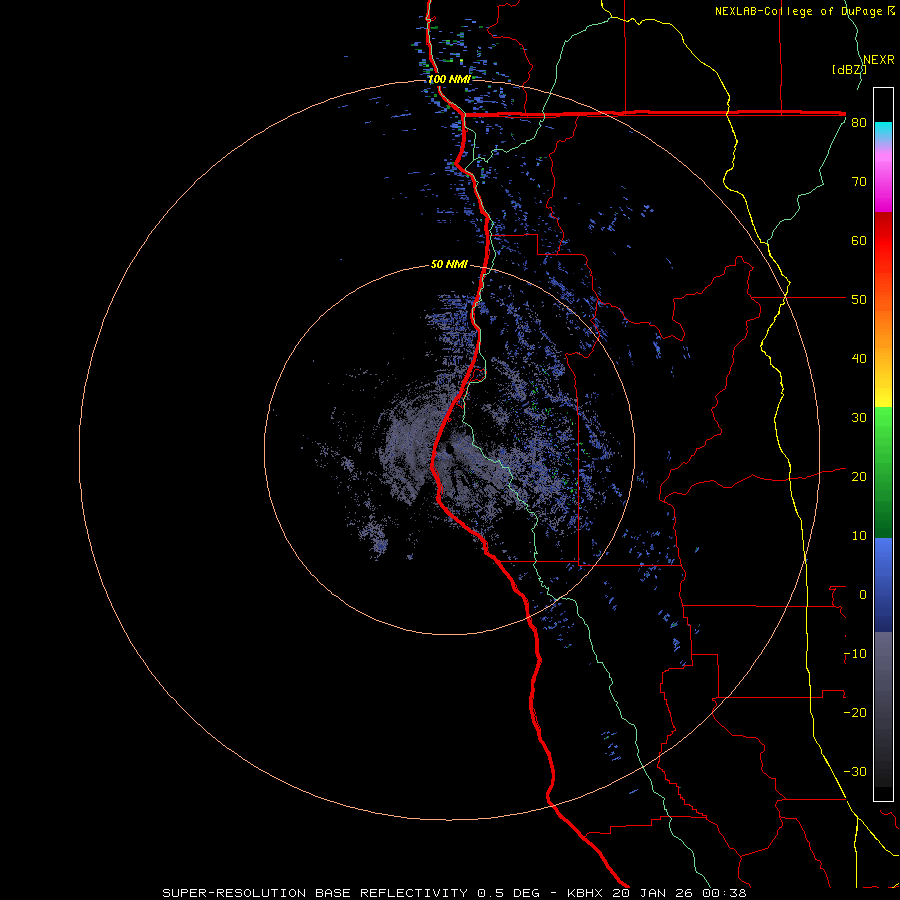Image resolution: width=900 pixels, height=900 pixels.
Task: Click the [dBZ] unit label
Action: click(x=849, y=69)
